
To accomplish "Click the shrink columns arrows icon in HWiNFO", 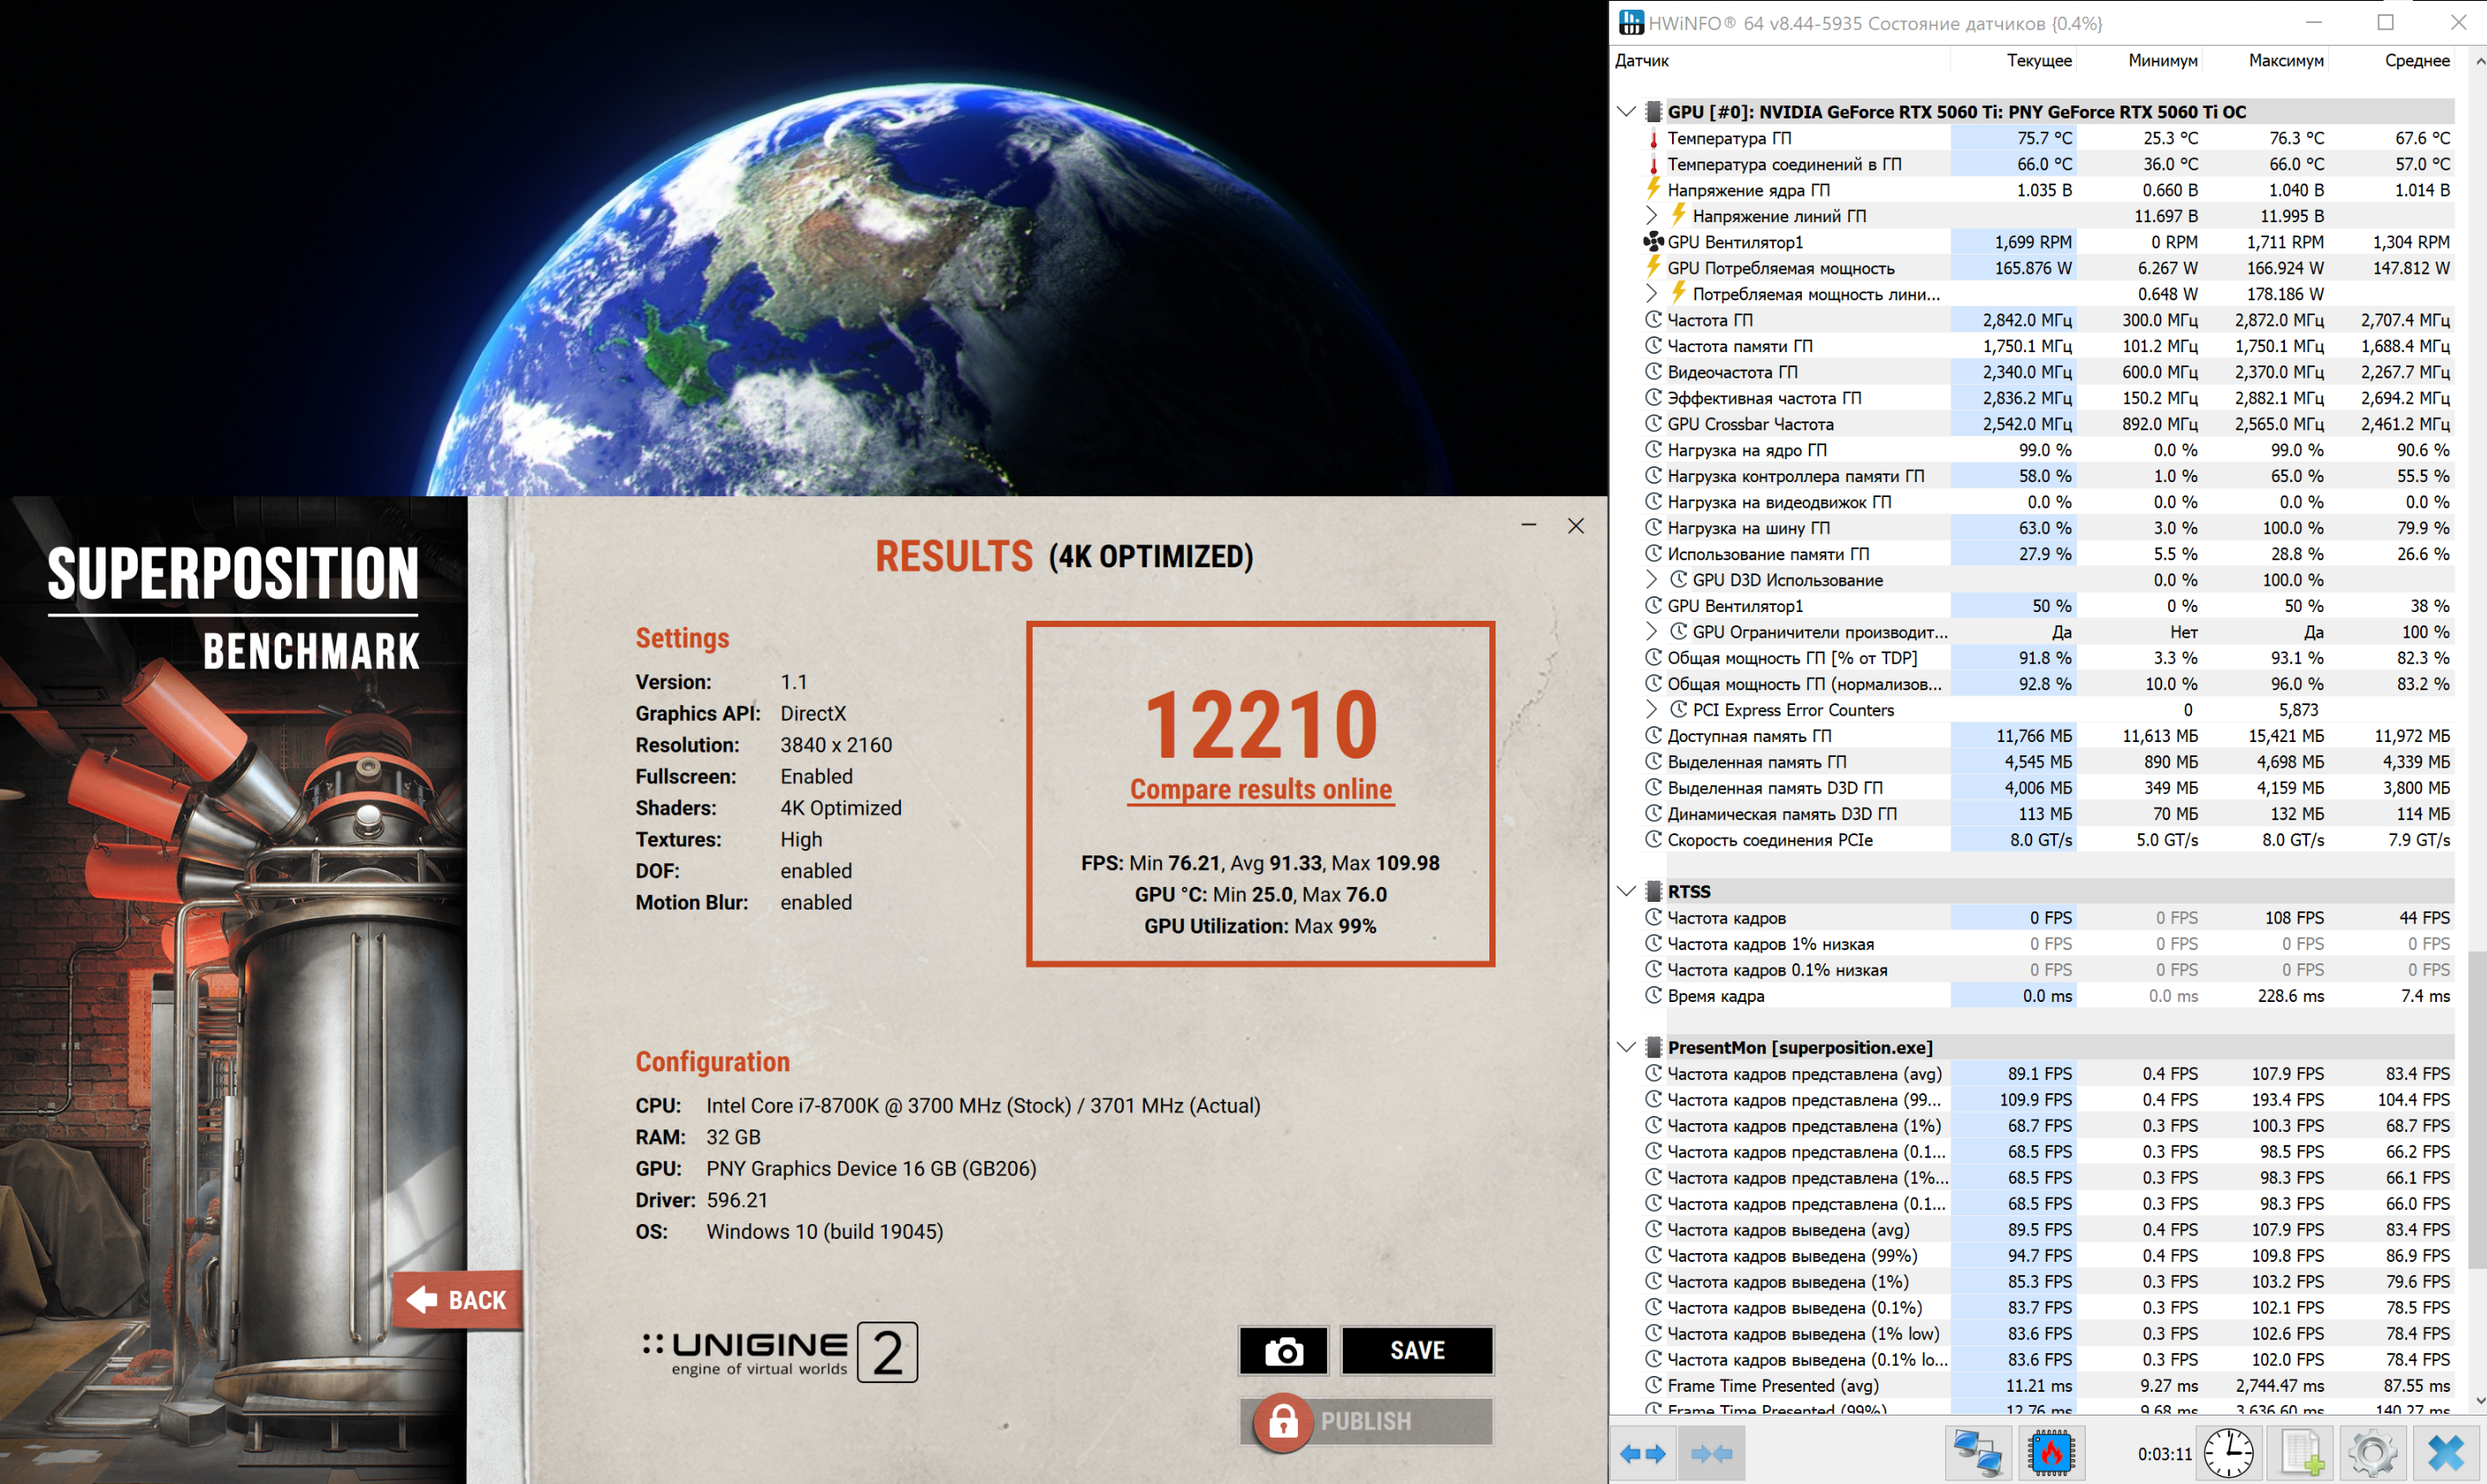I will 1711,1453.
